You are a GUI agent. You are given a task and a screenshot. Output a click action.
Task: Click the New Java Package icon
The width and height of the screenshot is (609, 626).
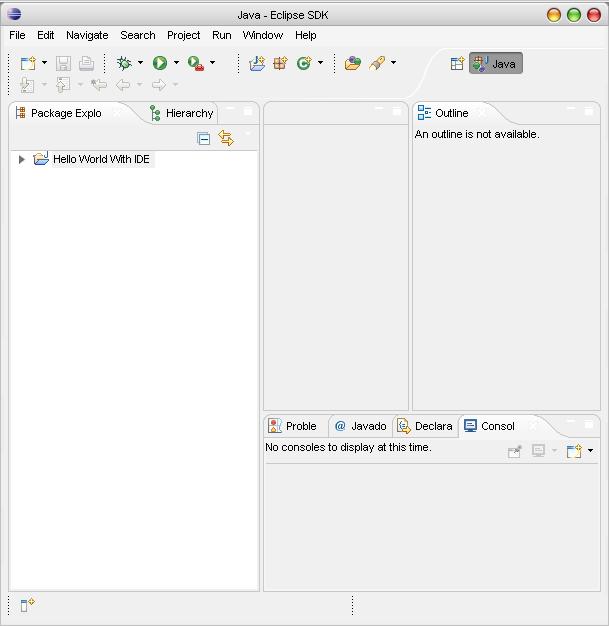(280, 63)
